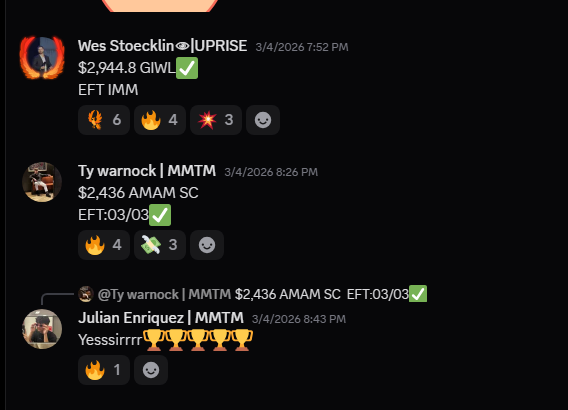Click the username Wes Stoecklin|UPRISE
Image resolution: width=568 pixels, height=410 pixels.
point(163,46)
